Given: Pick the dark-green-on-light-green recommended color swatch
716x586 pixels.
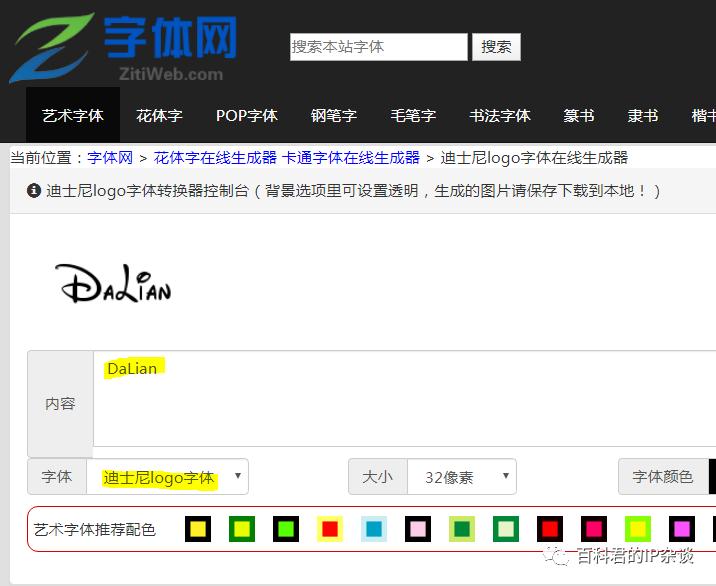Looking at the screenshot, I should 462,529.
